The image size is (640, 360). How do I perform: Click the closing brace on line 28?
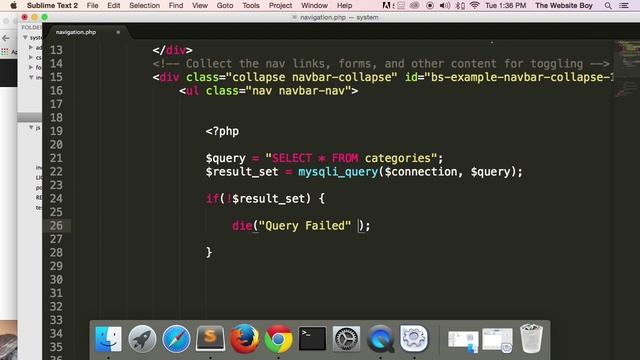209,252
